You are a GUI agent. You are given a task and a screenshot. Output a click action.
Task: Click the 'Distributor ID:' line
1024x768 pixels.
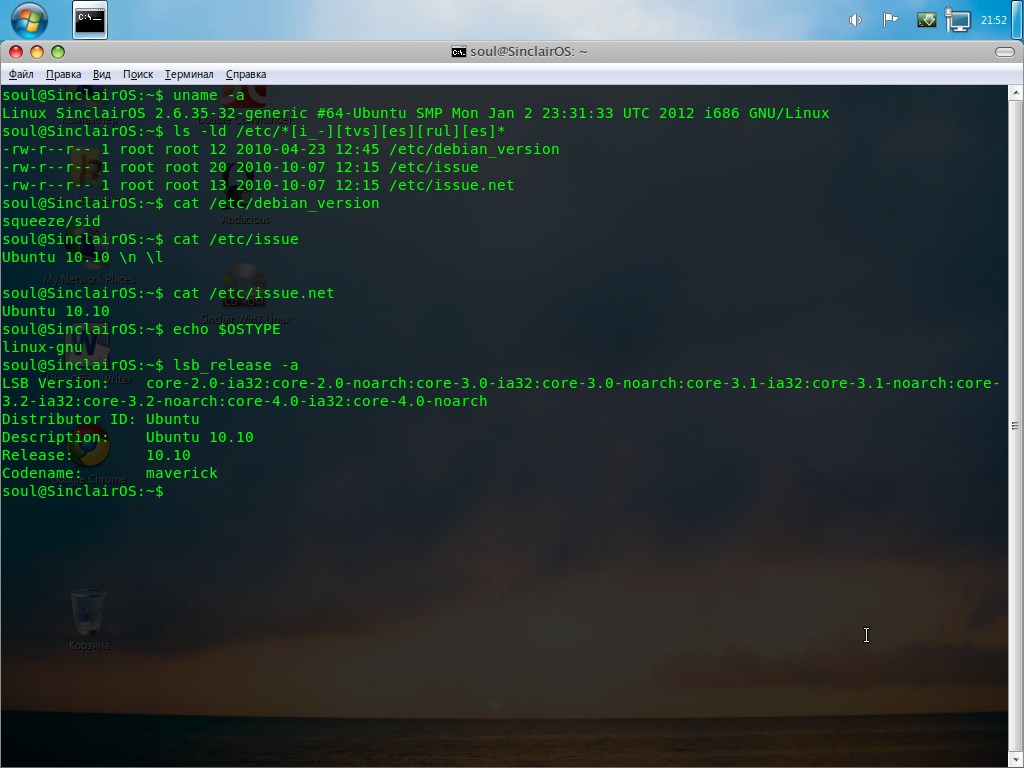(101, 419)
